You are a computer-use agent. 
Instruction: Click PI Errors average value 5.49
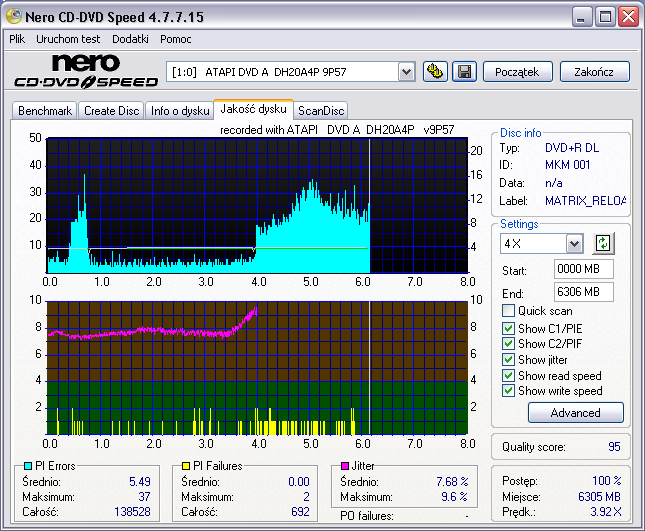140,482
